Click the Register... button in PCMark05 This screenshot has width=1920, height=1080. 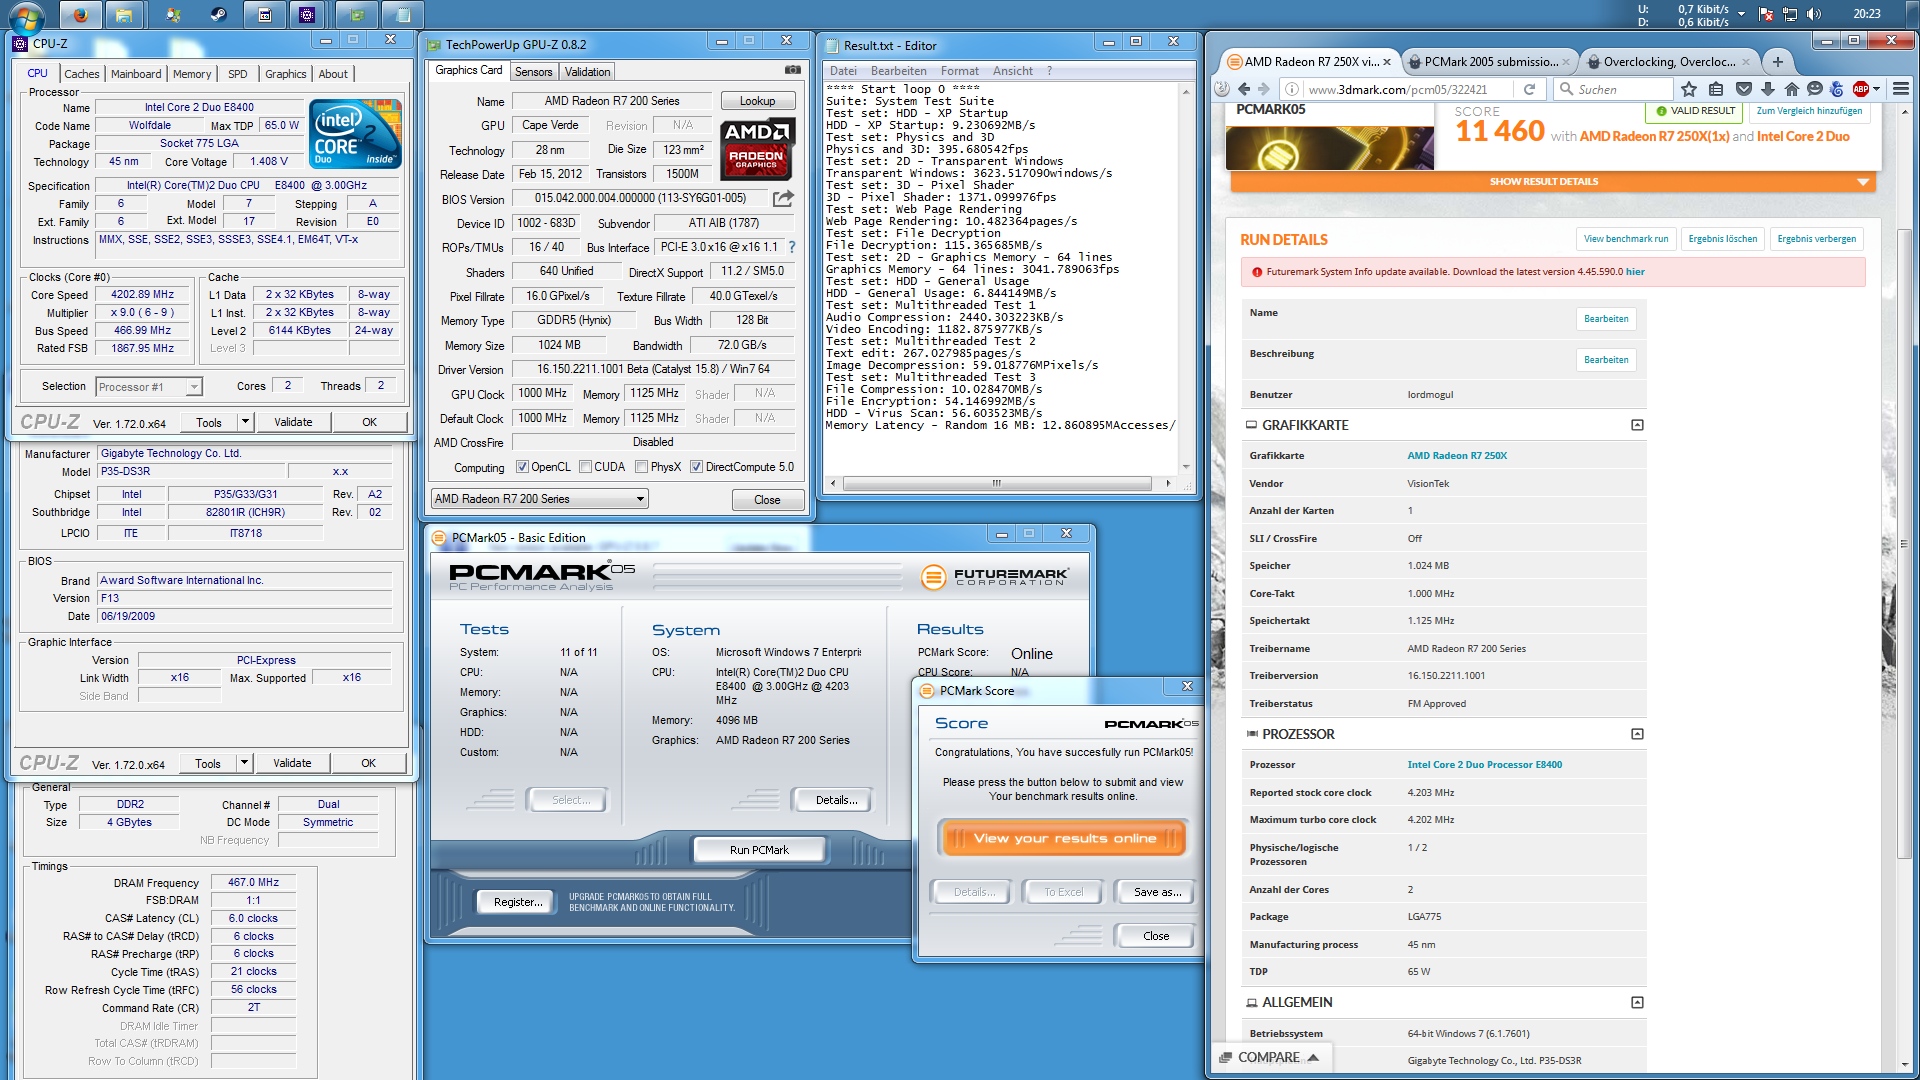tap(518, 902)
